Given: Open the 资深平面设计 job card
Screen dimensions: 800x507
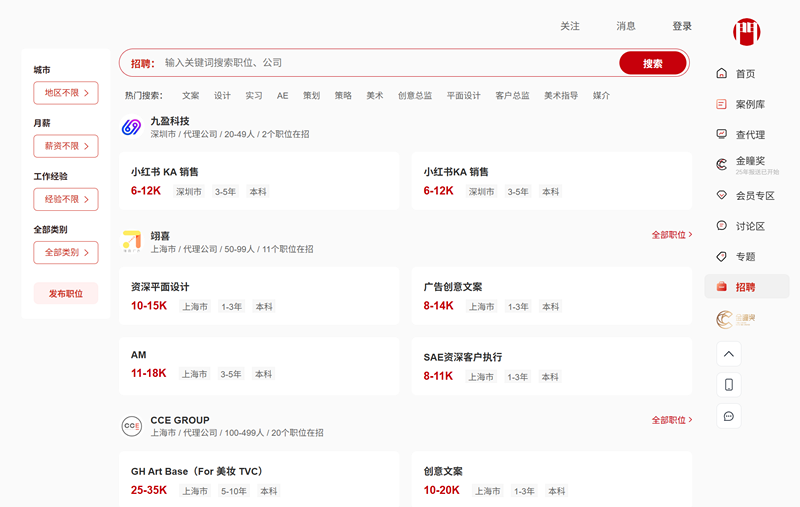Looking at the screenshot, I should [x=259, y=296].
